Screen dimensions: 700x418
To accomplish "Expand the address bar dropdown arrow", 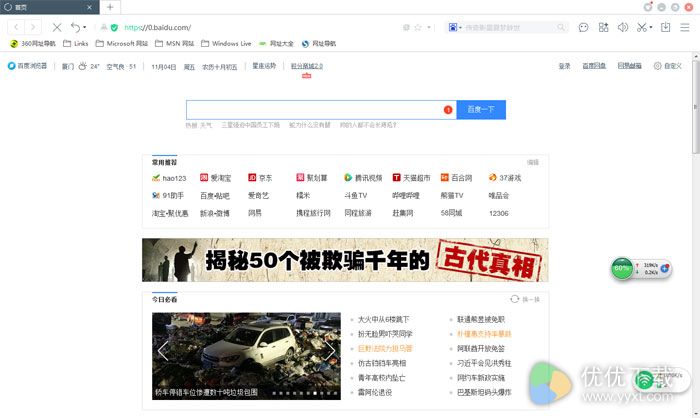I will pos(429,27).
